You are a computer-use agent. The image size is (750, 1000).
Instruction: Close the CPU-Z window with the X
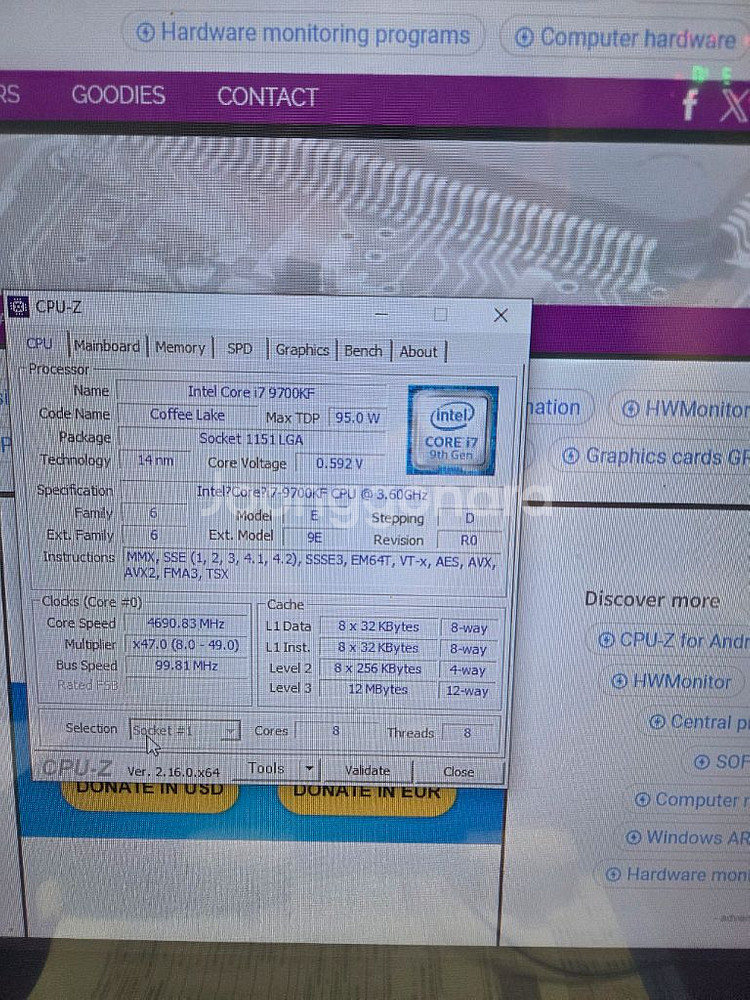(x=500, y=316)
